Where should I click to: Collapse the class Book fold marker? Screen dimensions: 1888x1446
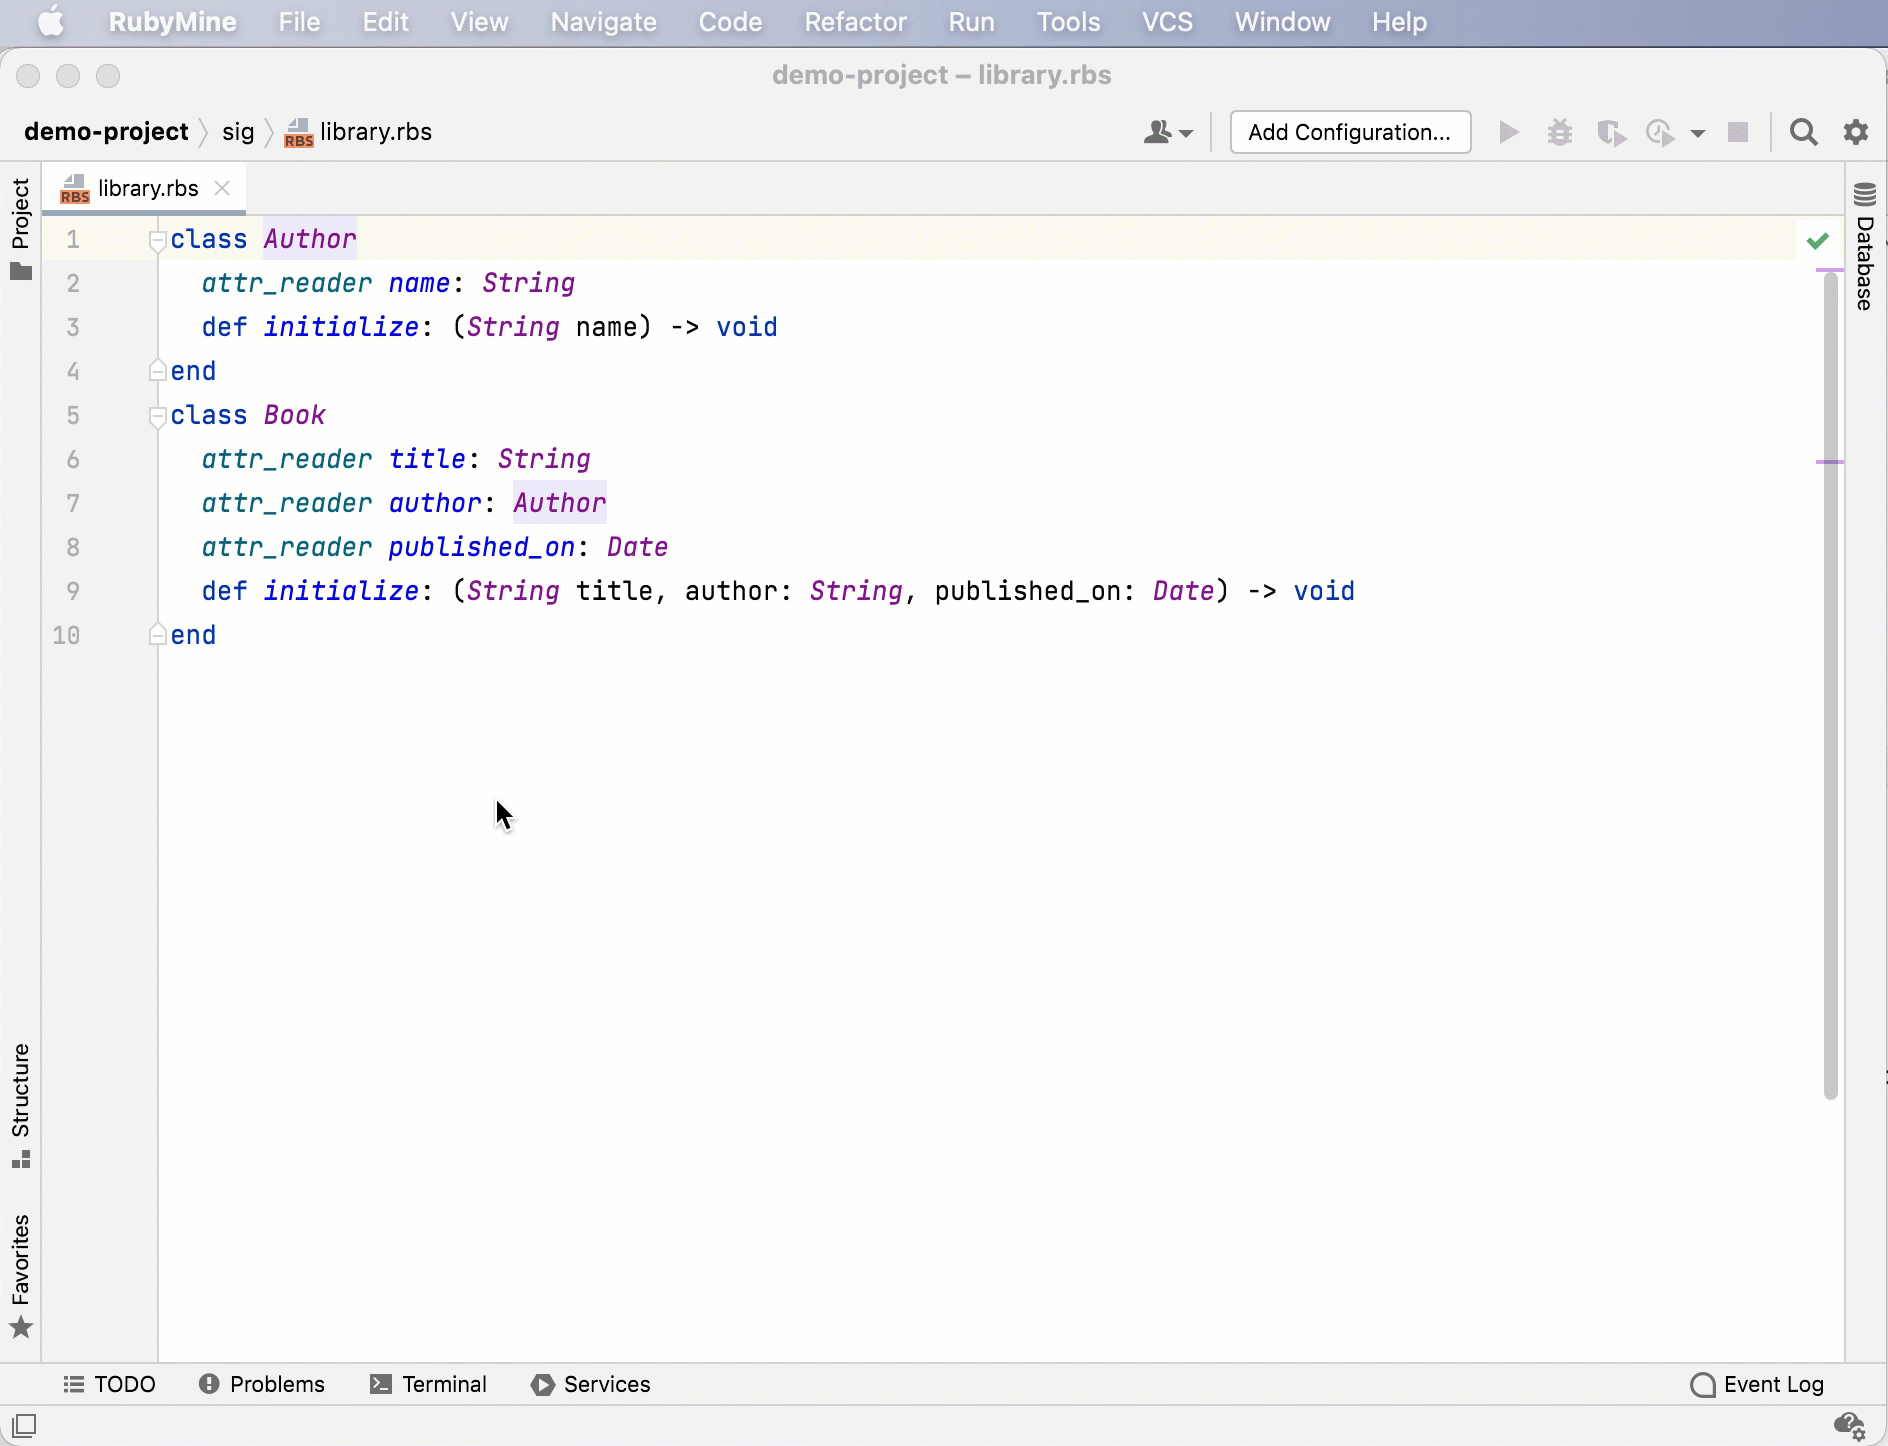click(x=157, y=416)
